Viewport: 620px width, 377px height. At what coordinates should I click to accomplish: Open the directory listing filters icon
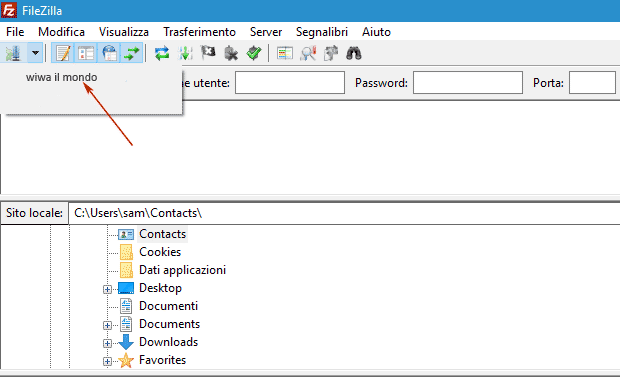(285, 53)
